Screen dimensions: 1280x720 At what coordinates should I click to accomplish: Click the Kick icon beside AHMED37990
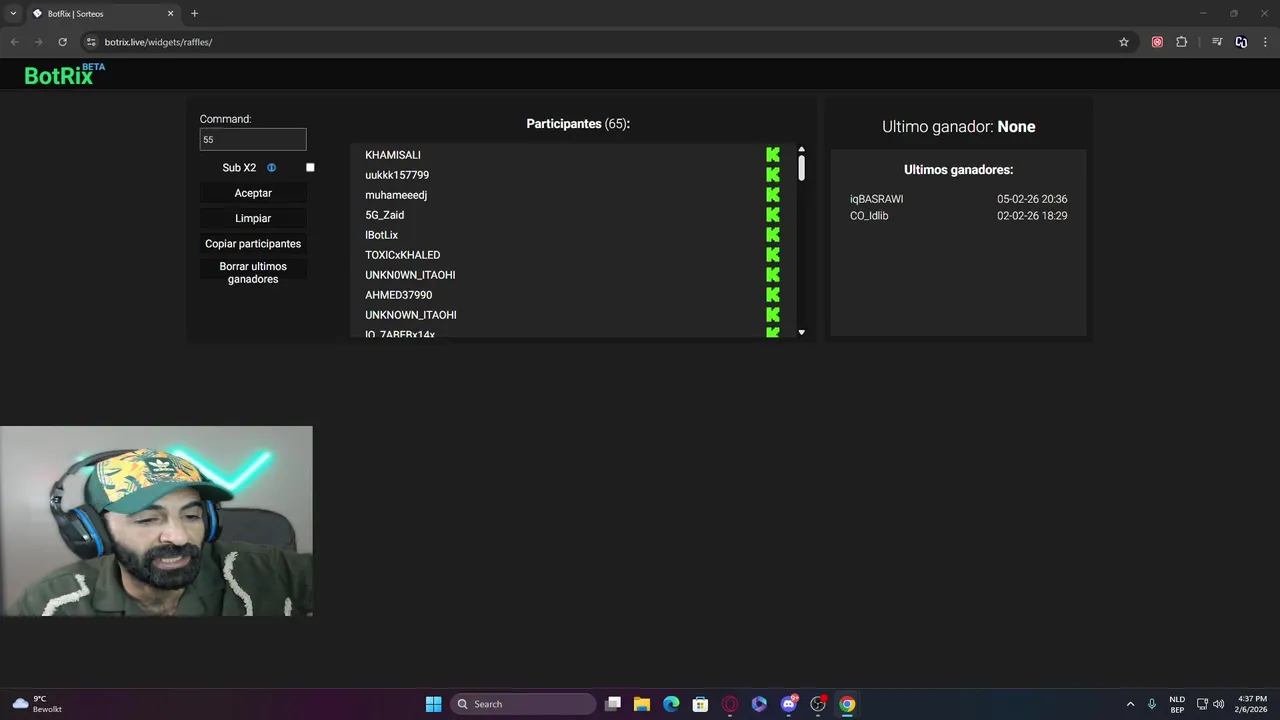coord(773,295)
